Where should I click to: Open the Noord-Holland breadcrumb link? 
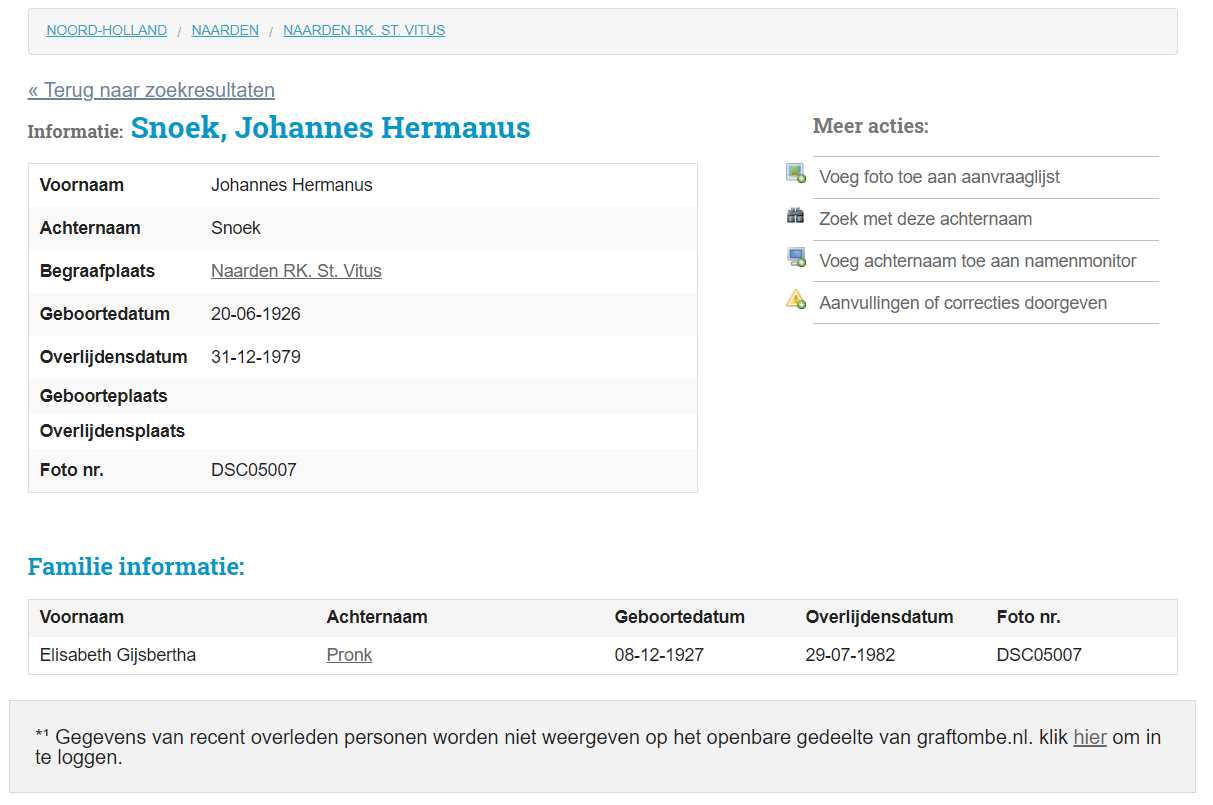pyautogui.click(x=107, y=31)
